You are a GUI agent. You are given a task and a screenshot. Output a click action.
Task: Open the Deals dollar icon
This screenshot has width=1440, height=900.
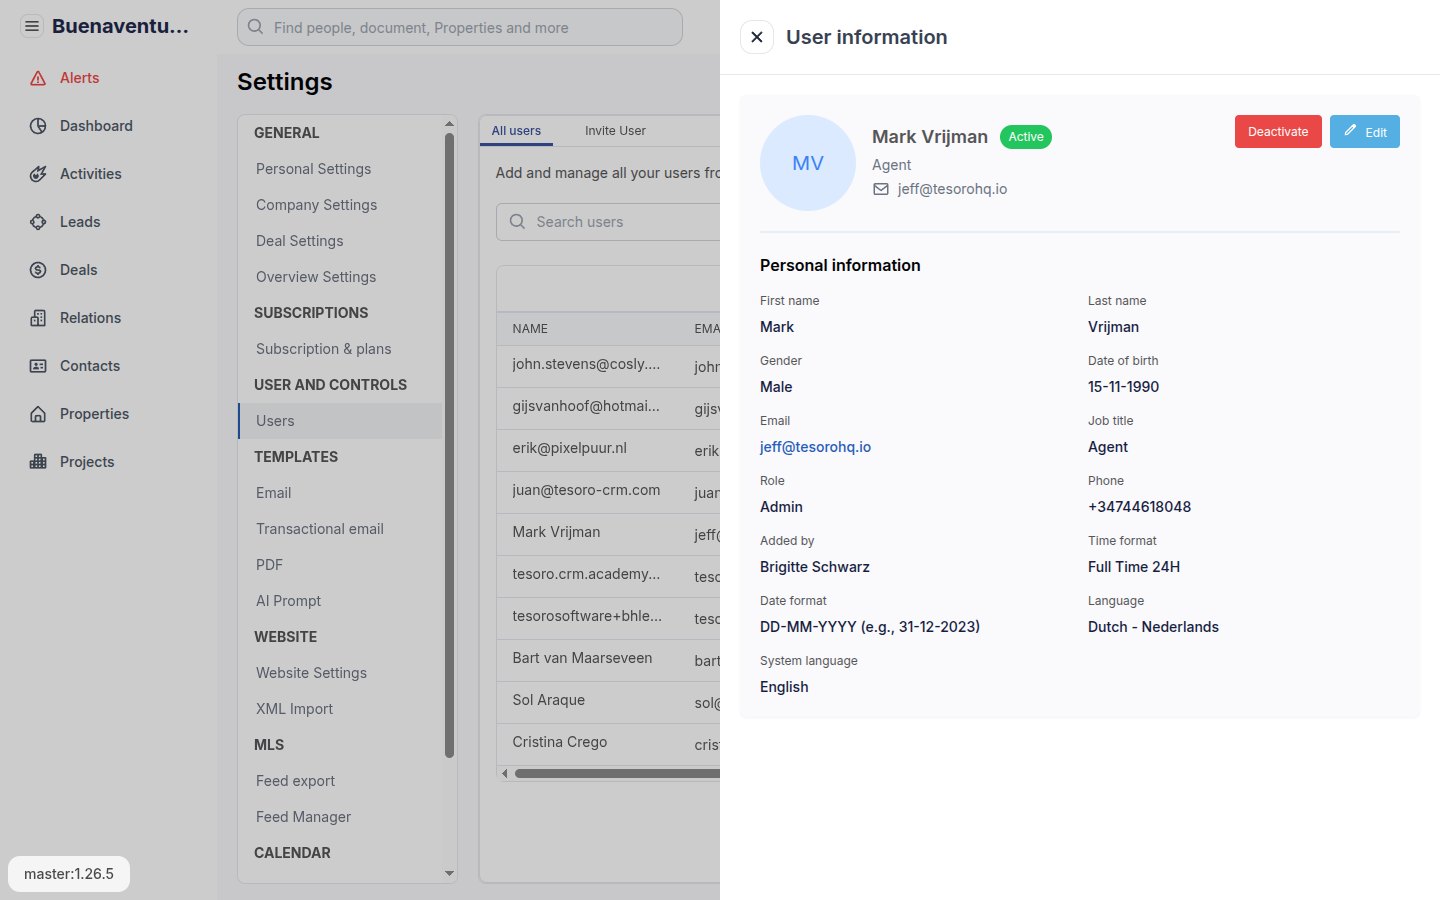38,270
